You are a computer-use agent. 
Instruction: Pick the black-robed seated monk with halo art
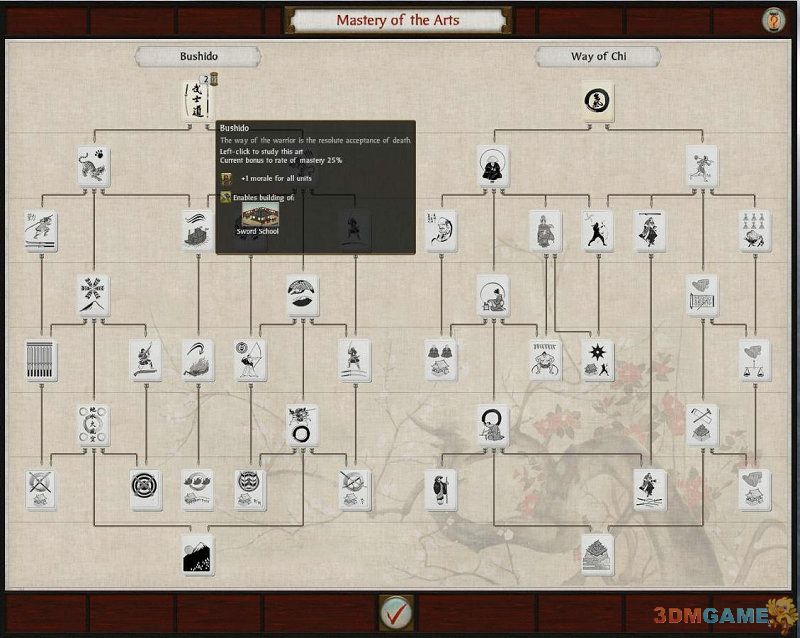(x=493, y=166)
